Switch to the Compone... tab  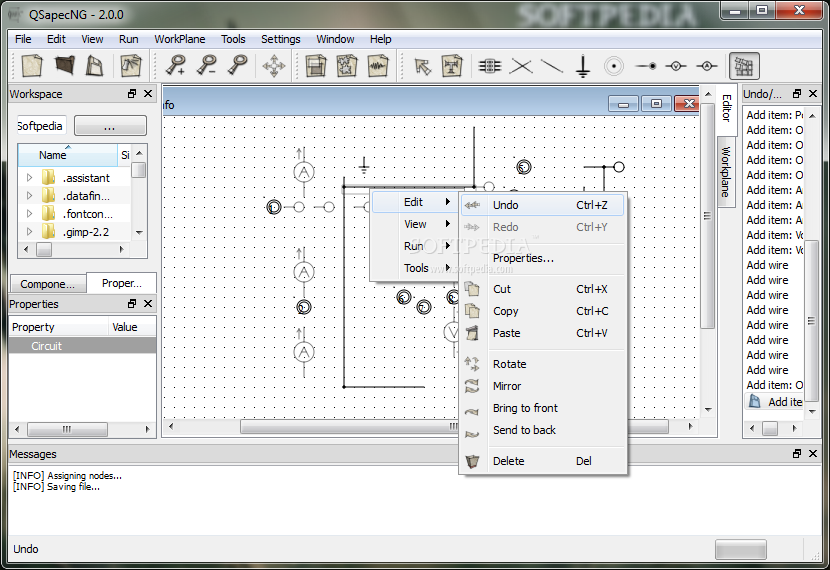tap(48, 284)
